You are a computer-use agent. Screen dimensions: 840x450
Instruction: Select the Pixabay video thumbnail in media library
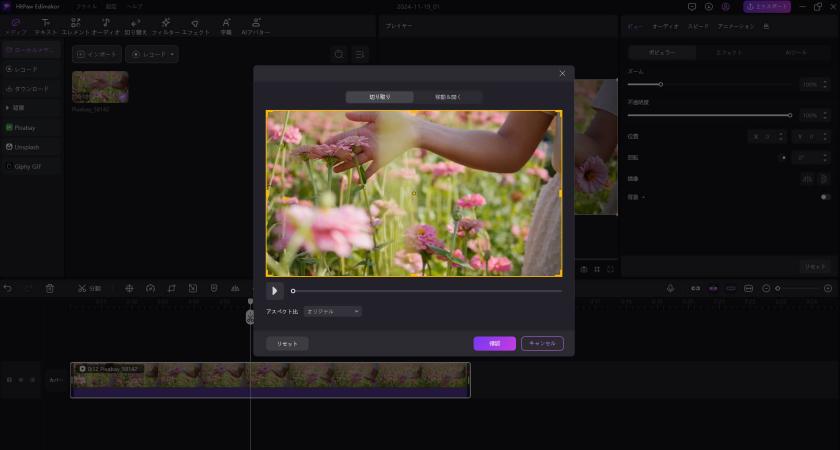(x=100, y=87)
